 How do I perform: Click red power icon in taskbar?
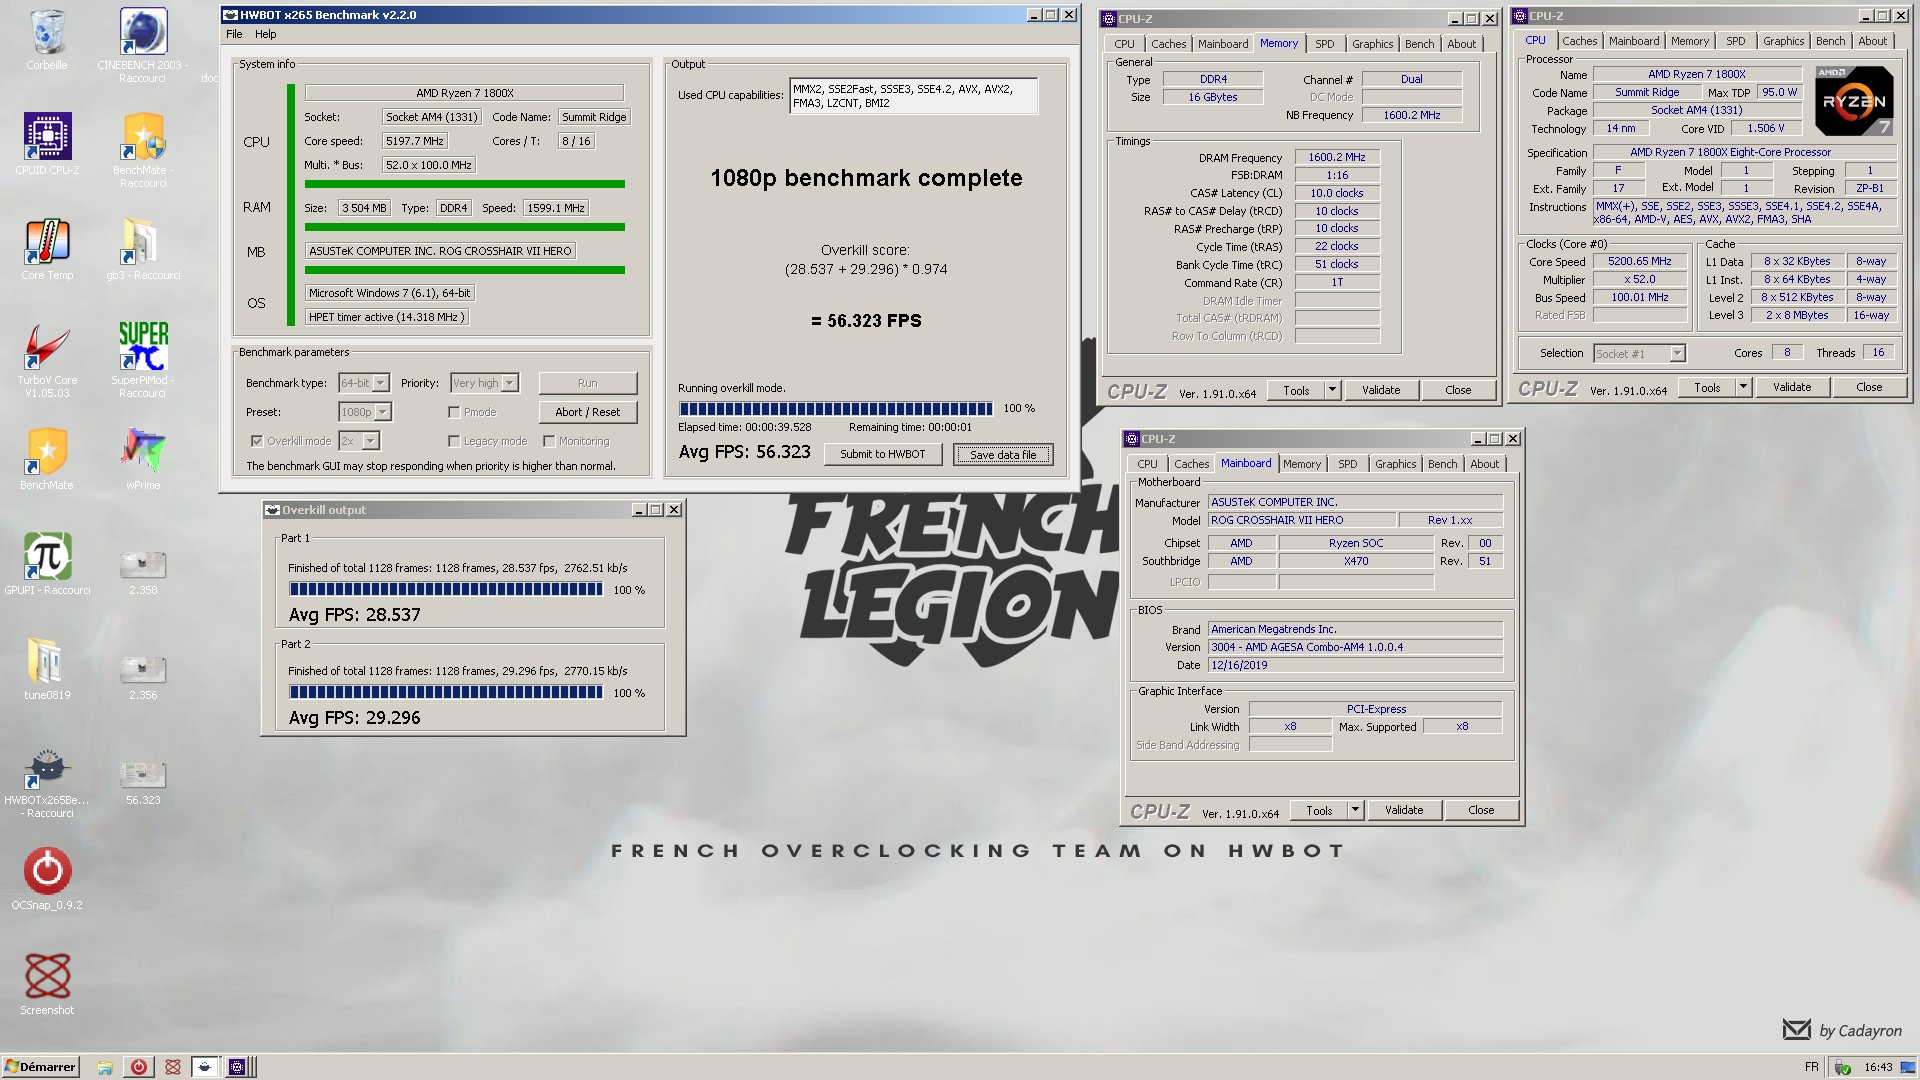(139, 1067)
